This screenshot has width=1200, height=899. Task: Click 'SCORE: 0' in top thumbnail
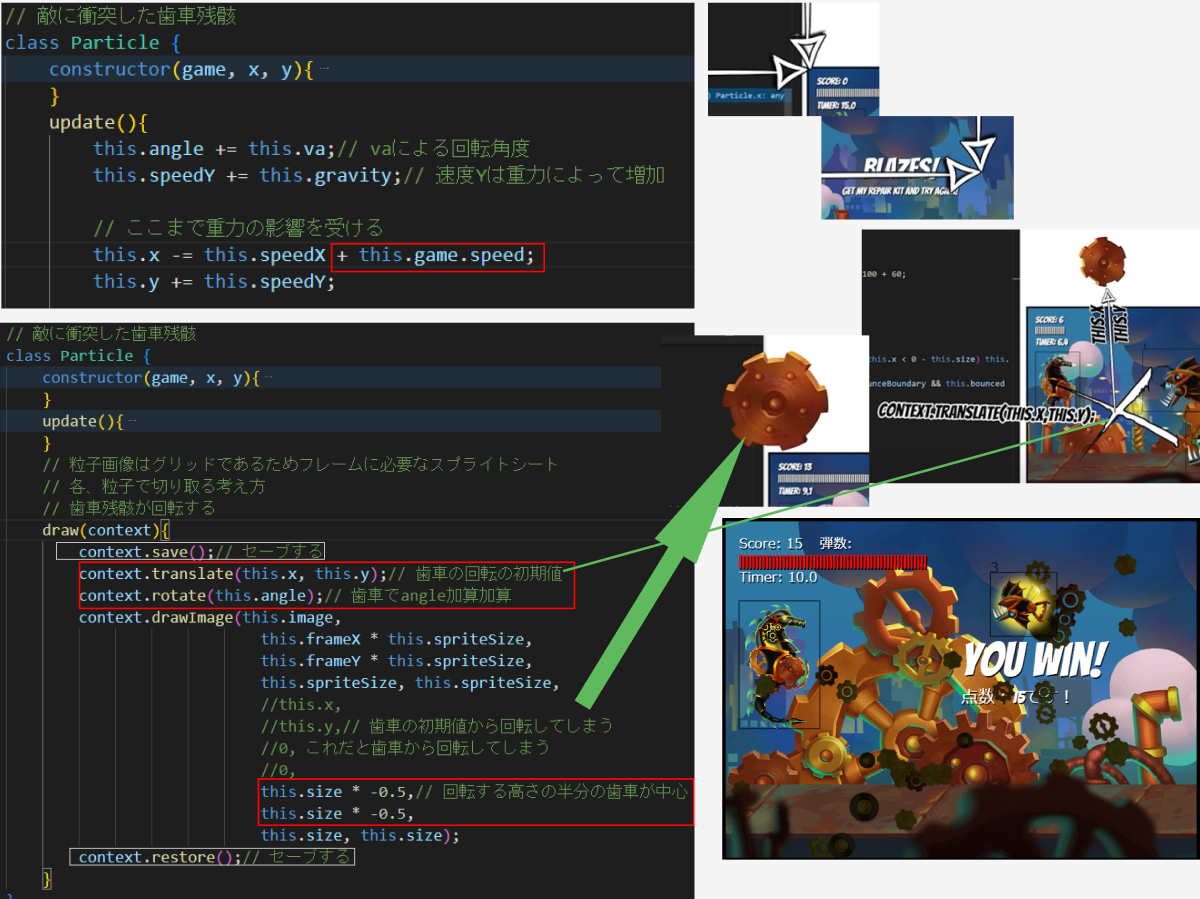coord(832,80)
